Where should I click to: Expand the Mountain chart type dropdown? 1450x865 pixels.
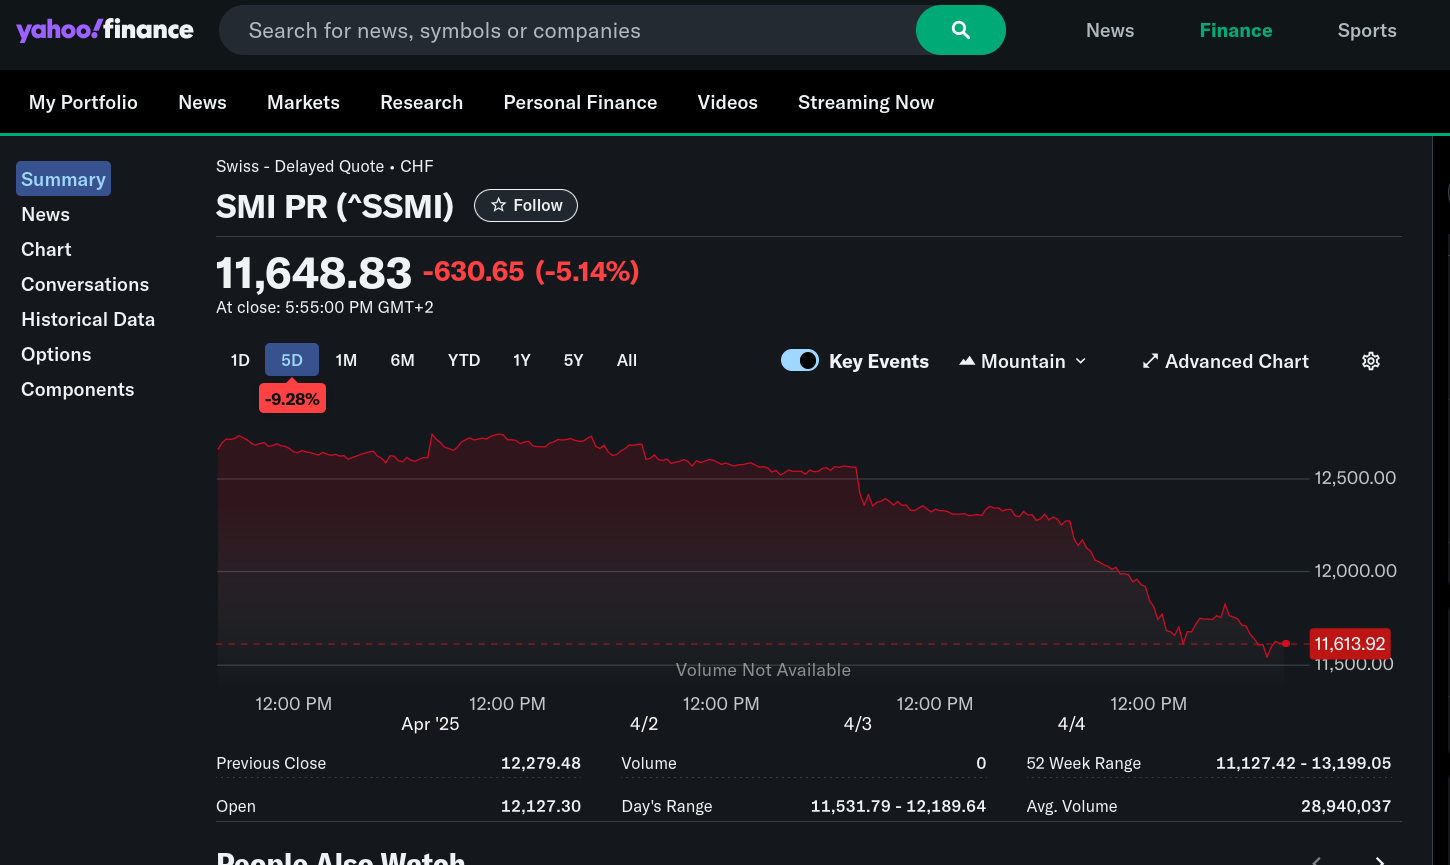(1023, 361)
